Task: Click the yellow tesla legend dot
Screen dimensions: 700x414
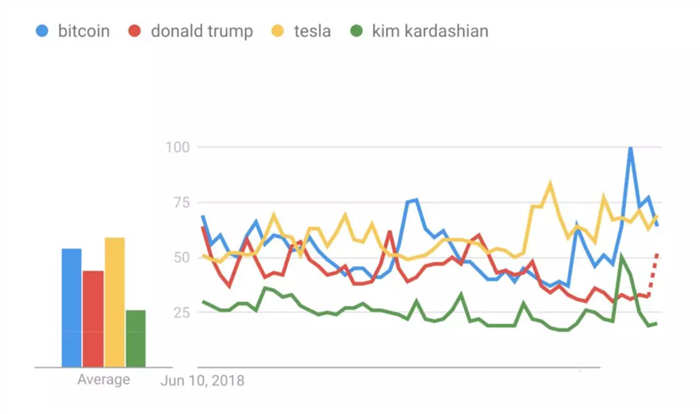Action: pos(278,31)
